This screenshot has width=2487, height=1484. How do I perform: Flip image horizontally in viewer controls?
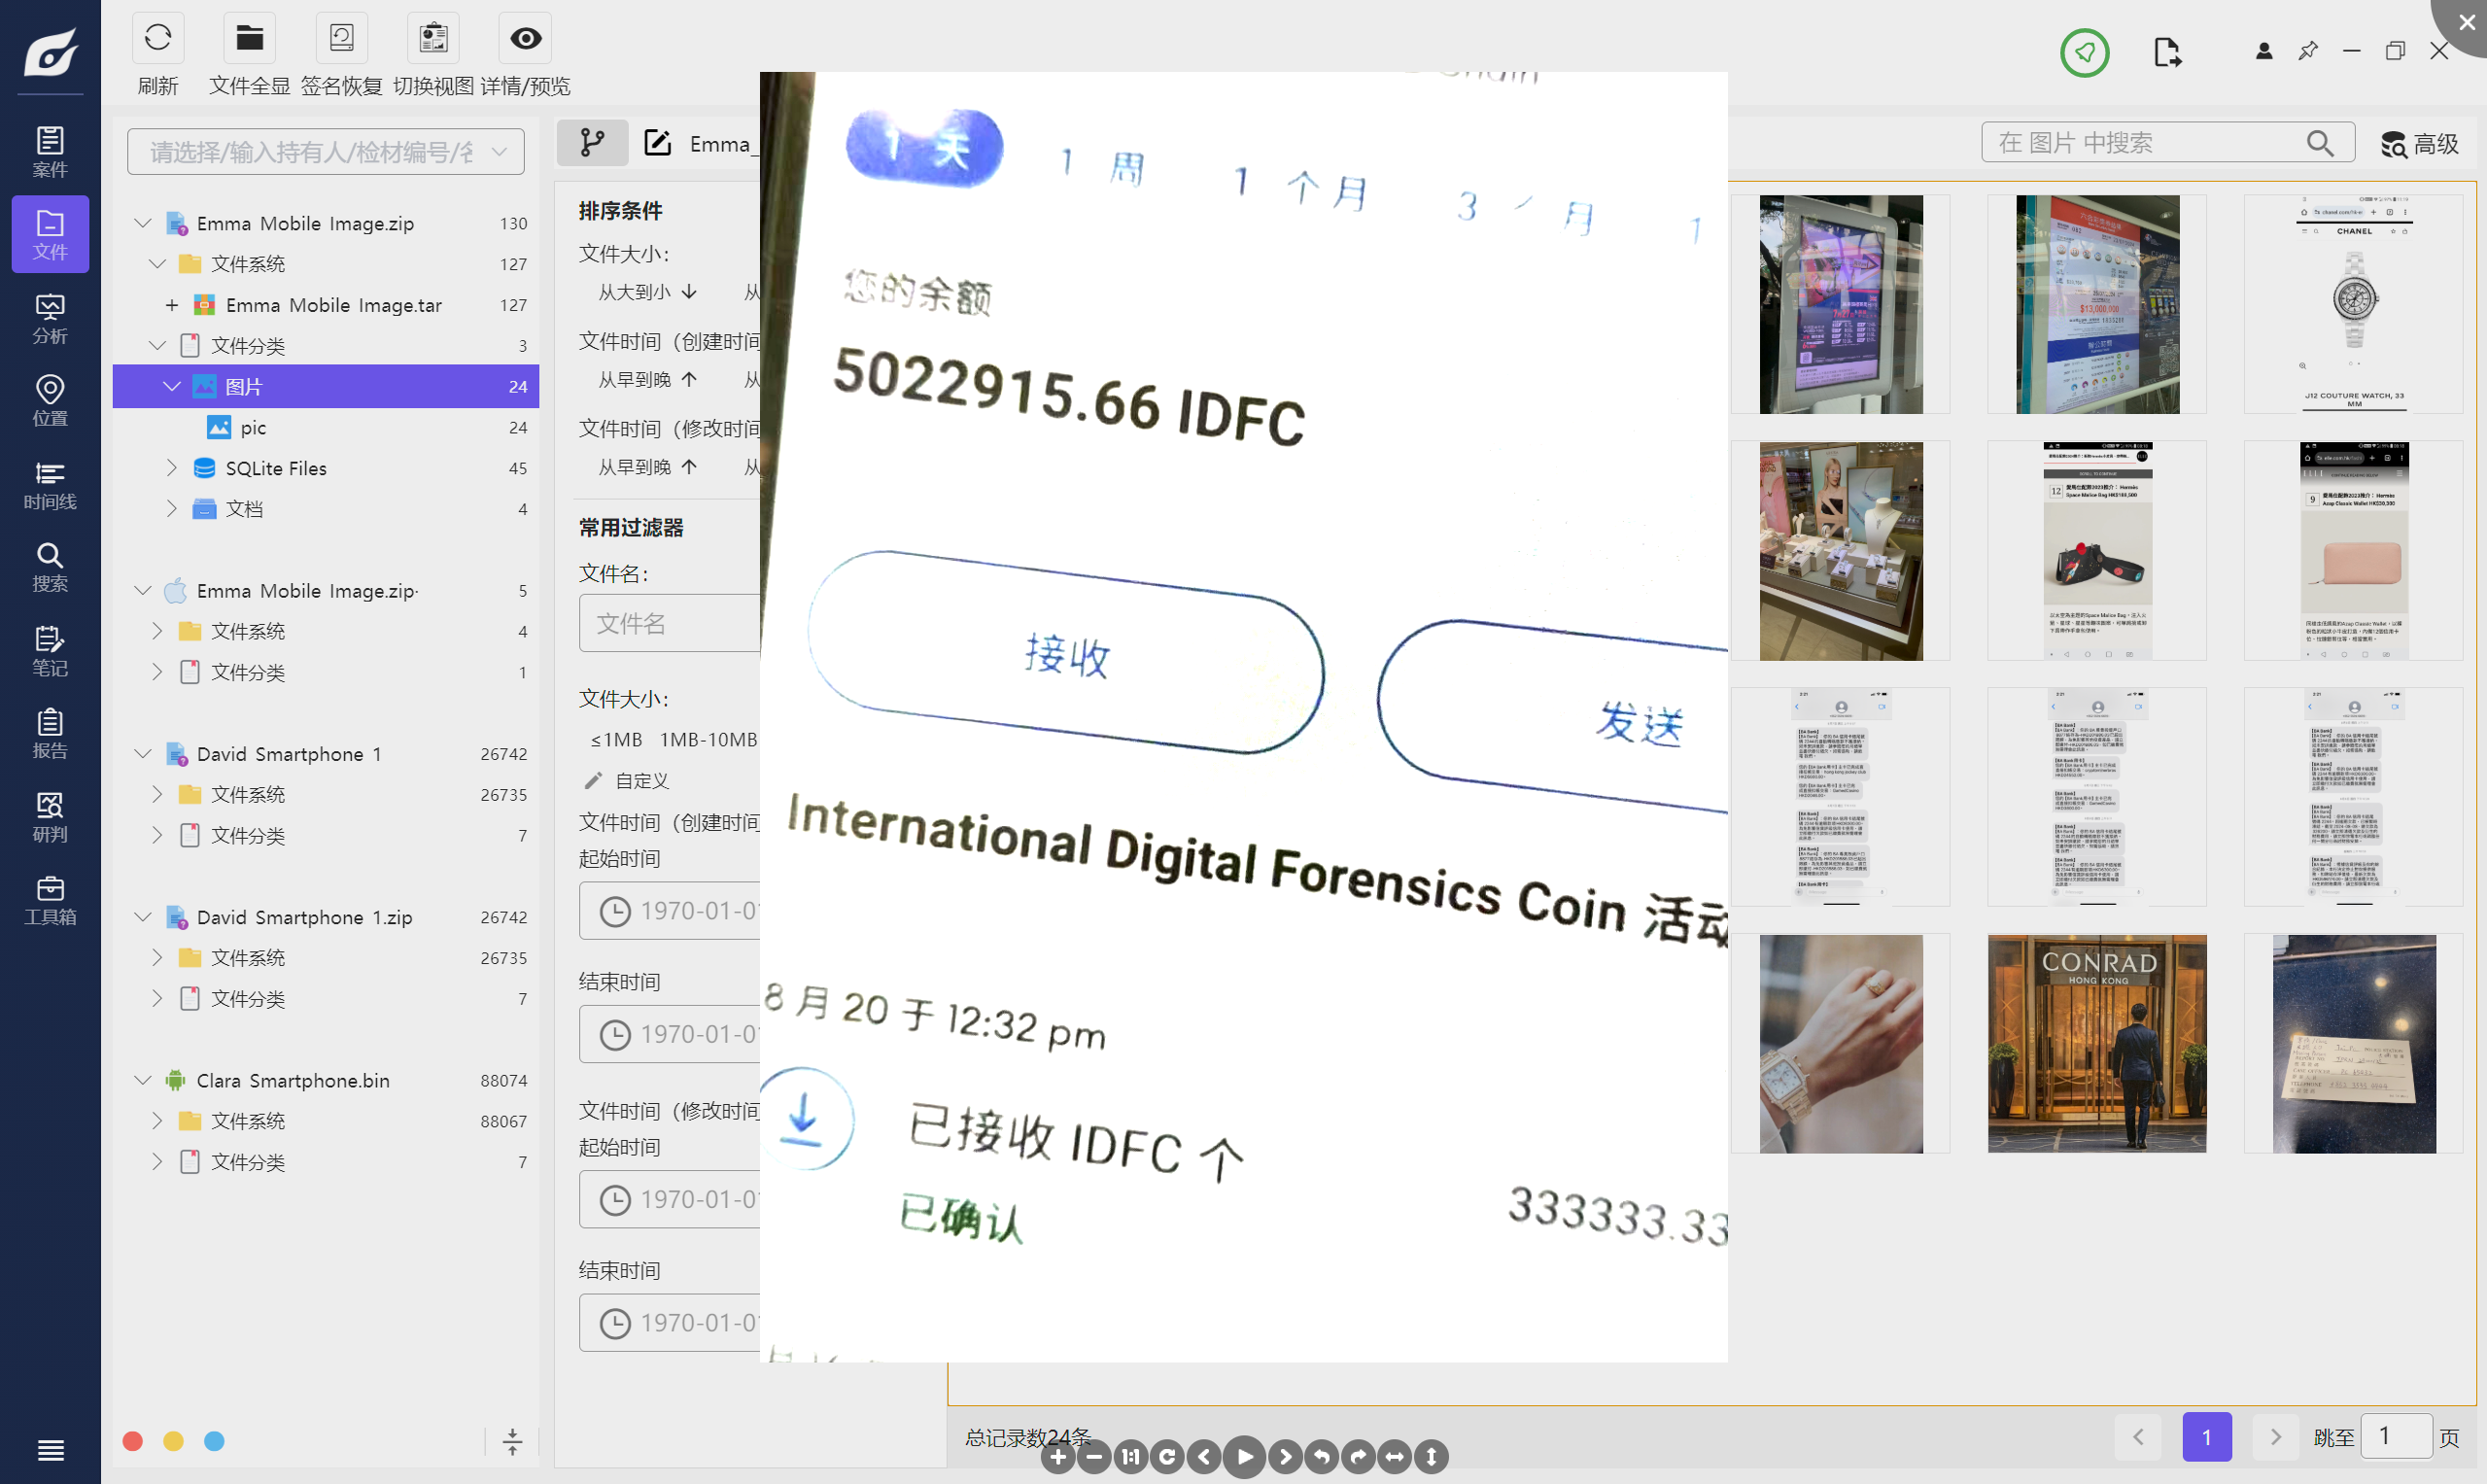point(1395,1457)
